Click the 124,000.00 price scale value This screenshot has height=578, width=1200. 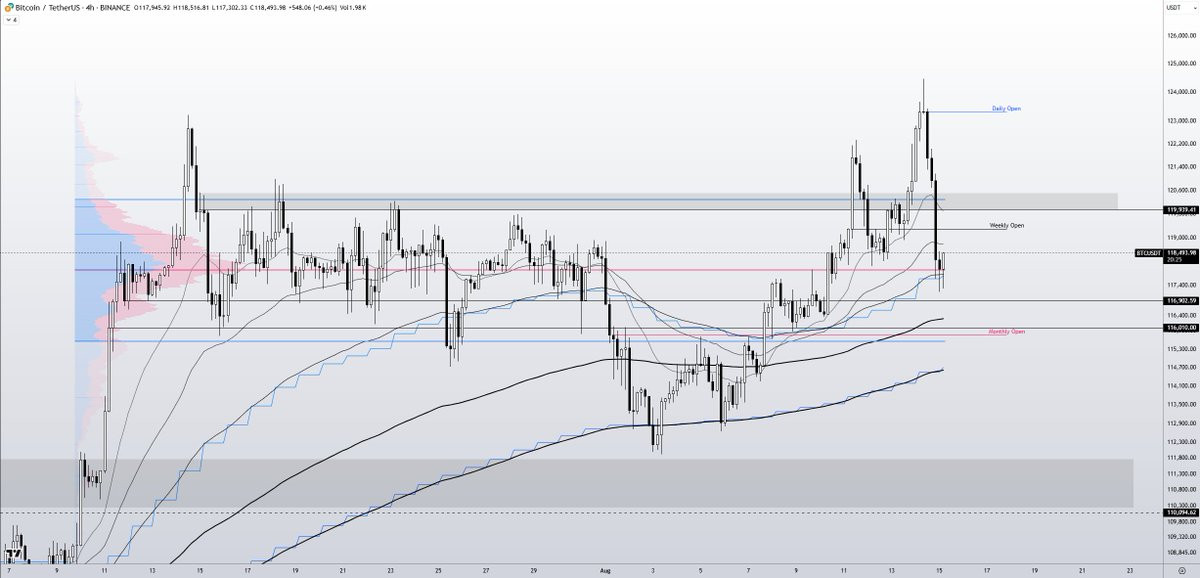[1180, 93]
